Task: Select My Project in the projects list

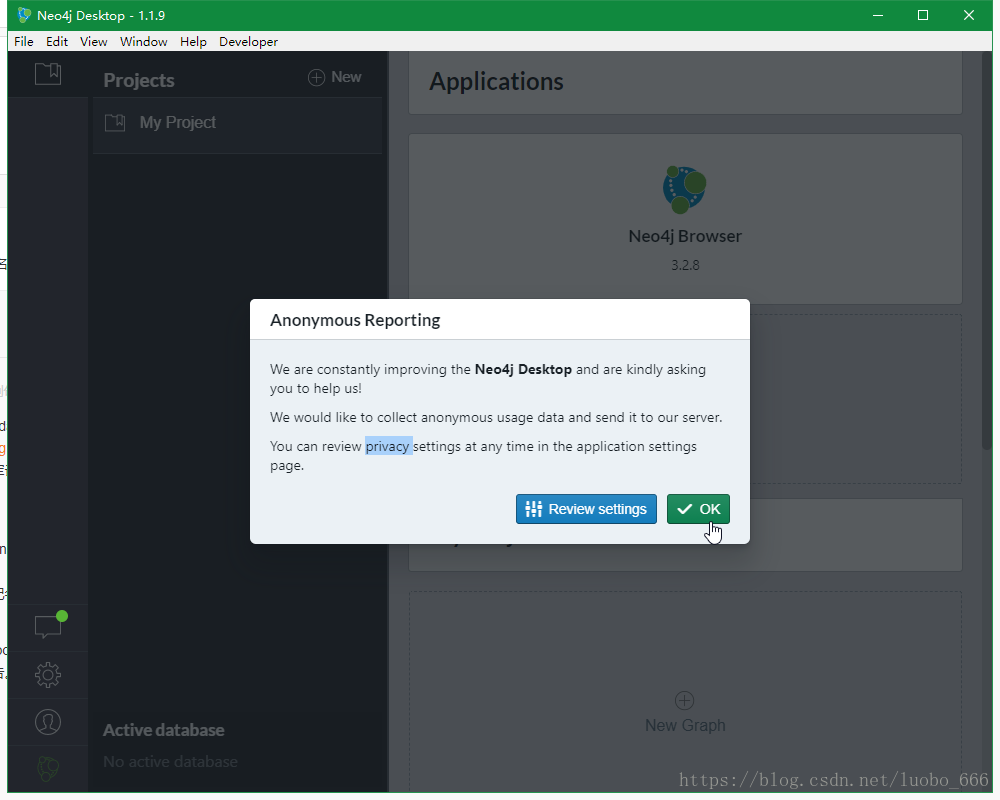Action: click(237, 123)
